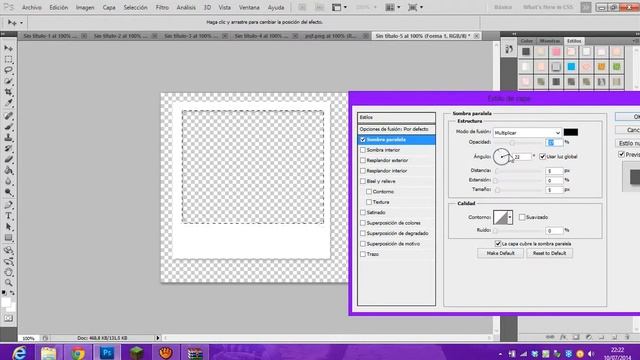Open the Modo de fusión dropdown
The height and width of the screenshot is (360, 640).
coord(527,133)
